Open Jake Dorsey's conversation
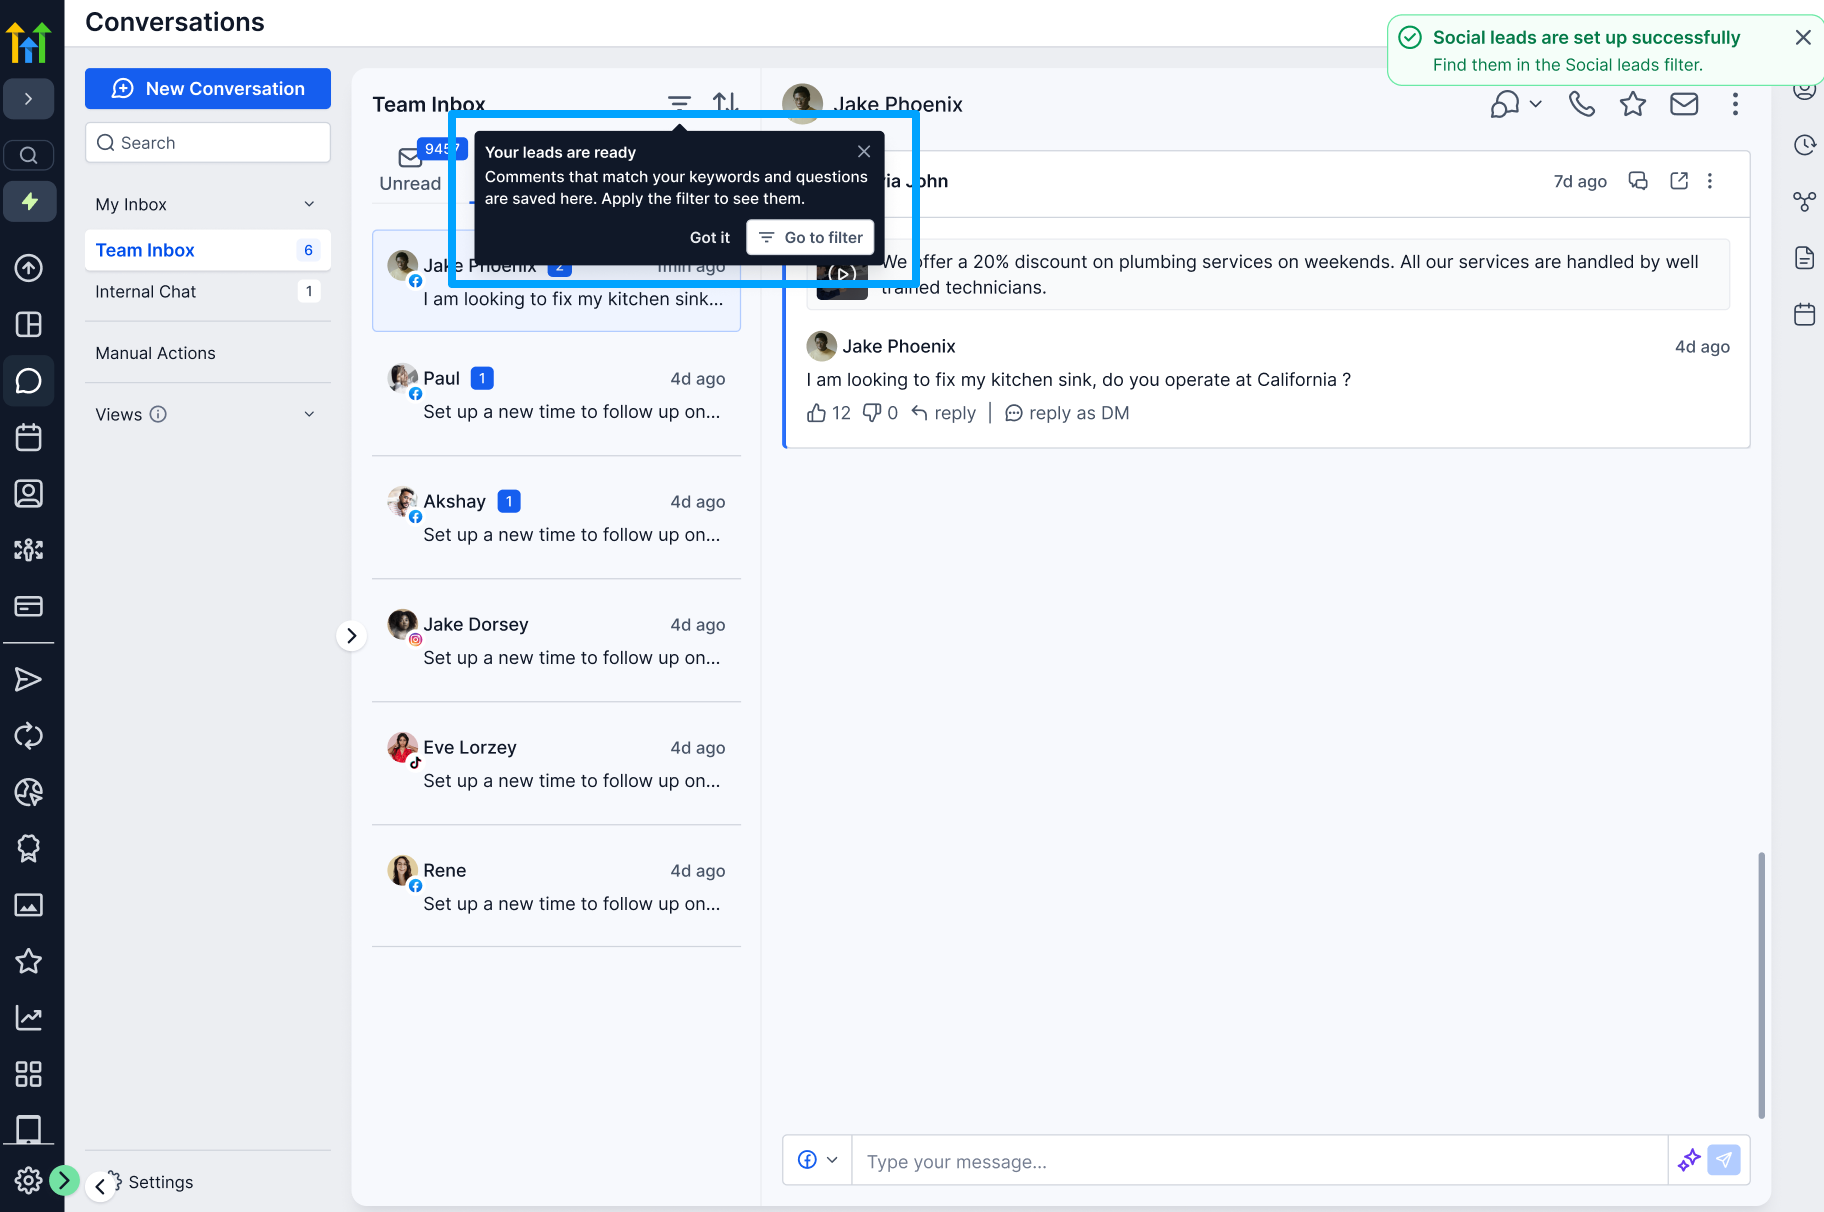This screenshot has width=1824, height=1212. point(556,640)
